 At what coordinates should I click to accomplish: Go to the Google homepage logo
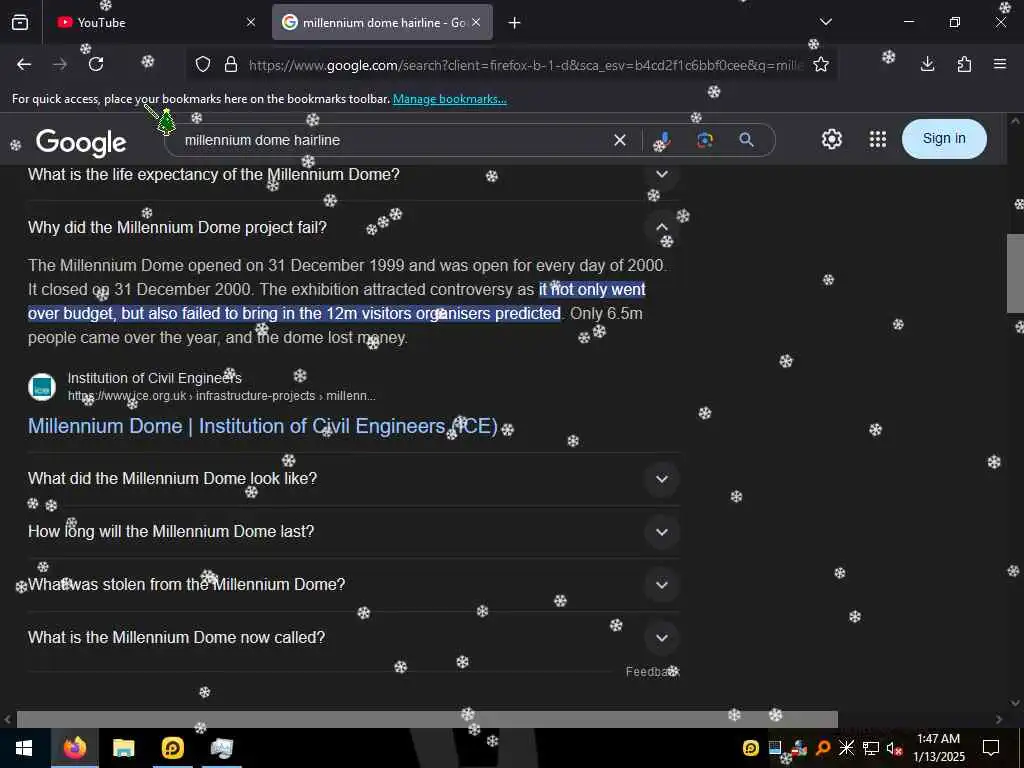click(81, 142)
